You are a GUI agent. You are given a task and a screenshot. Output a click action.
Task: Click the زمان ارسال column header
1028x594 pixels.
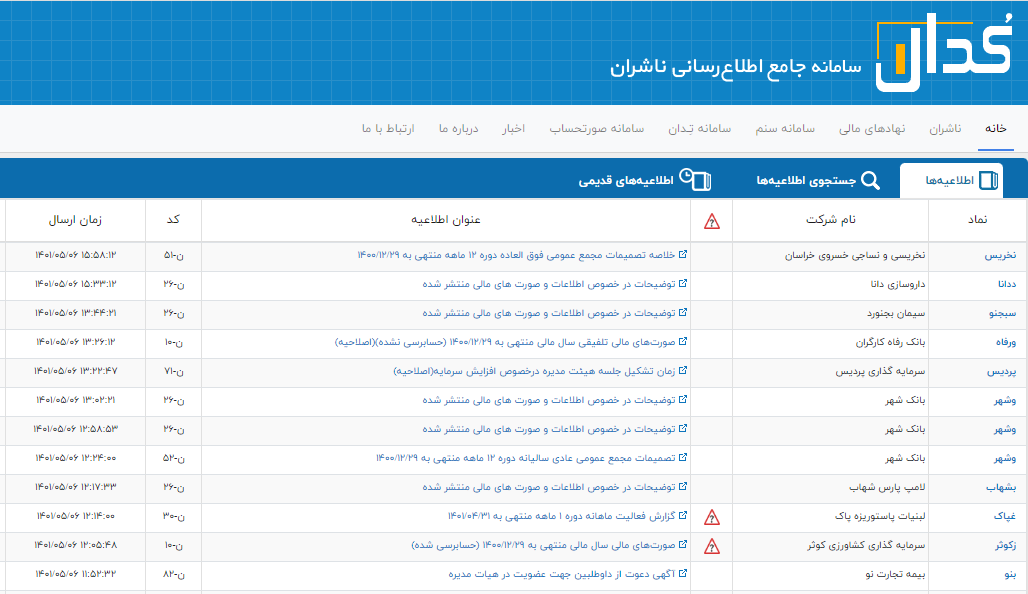(75, 220)
